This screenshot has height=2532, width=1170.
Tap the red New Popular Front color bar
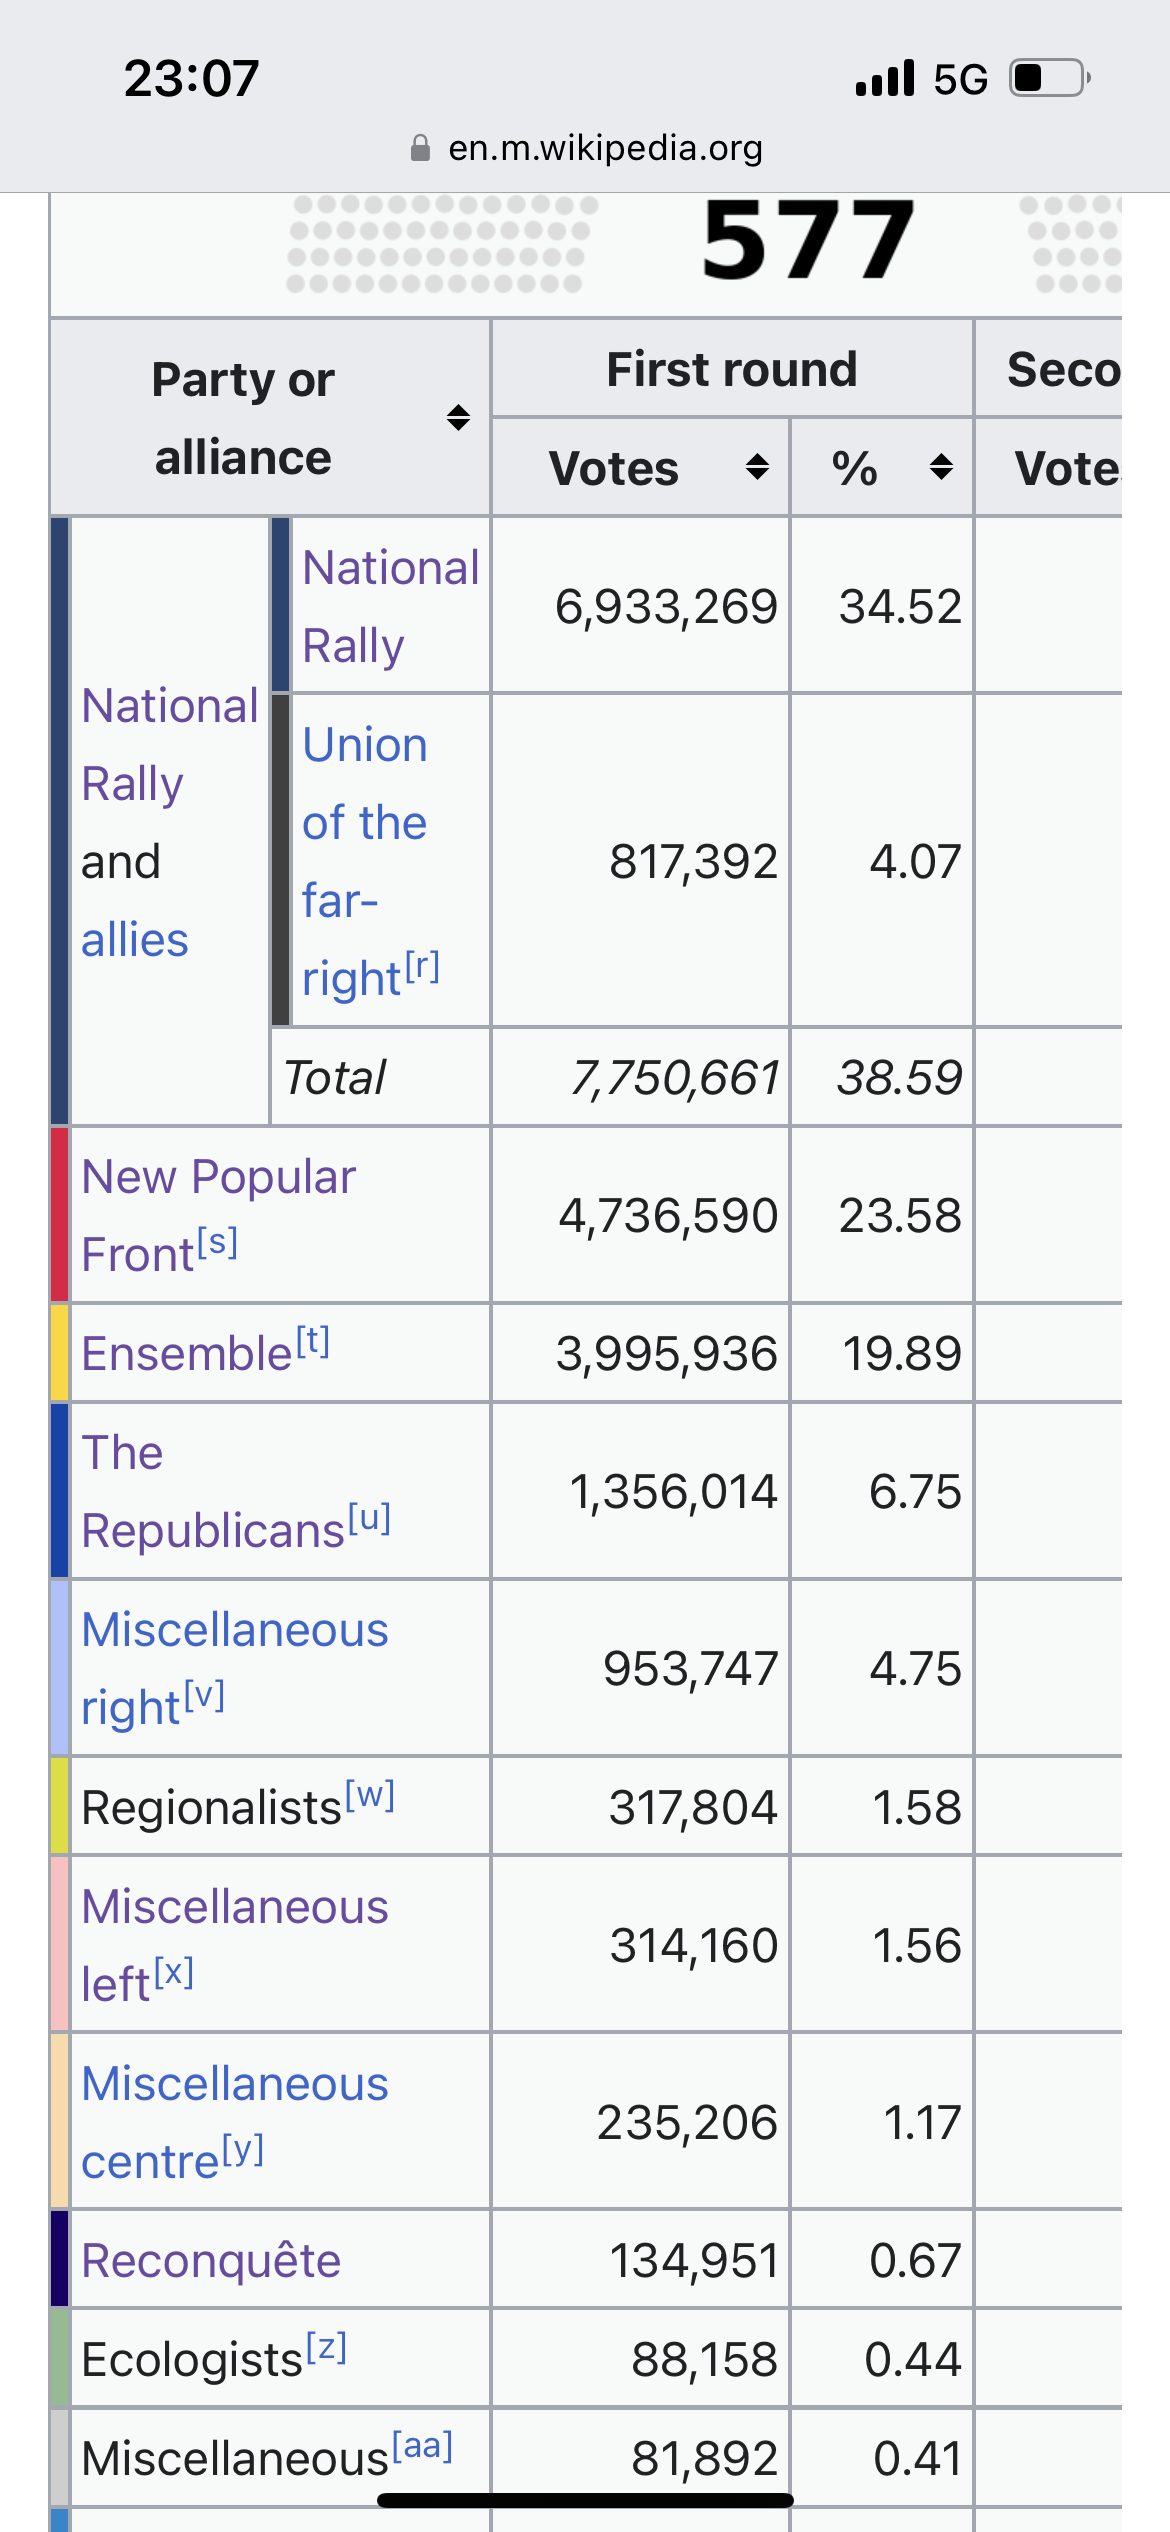pyautogui.click(x=60, y=1215)
